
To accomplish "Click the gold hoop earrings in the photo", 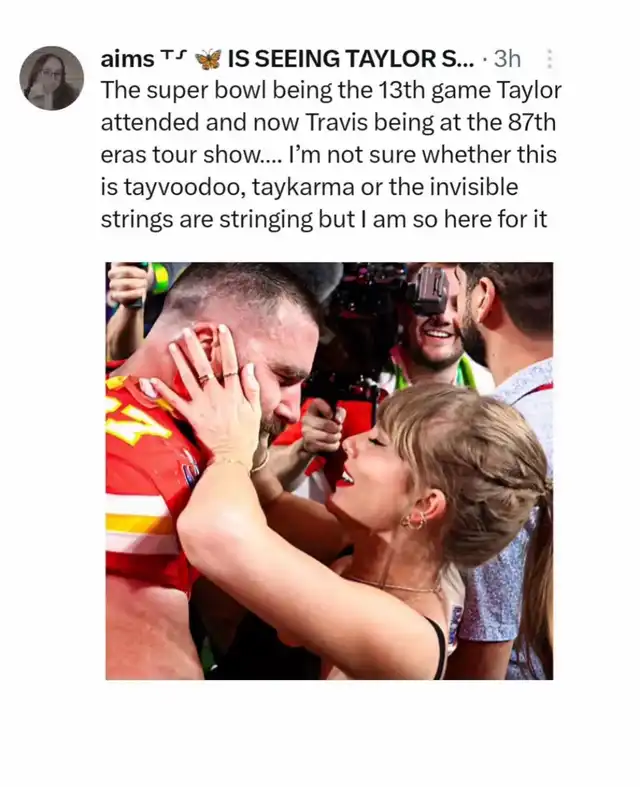I will tap(413, 520).
